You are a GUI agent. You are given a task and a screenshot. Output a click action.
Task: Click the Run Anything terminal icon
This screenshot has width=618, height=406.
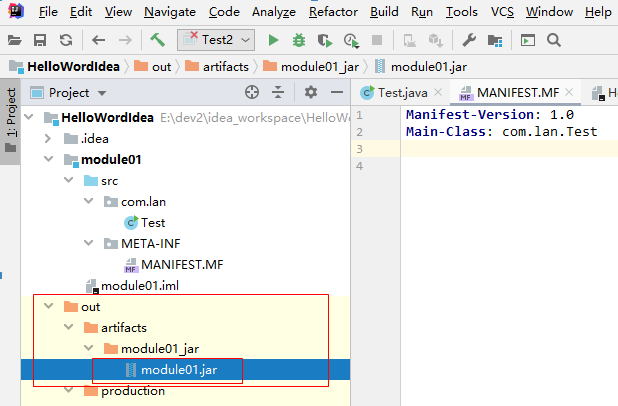coord(528,40)
